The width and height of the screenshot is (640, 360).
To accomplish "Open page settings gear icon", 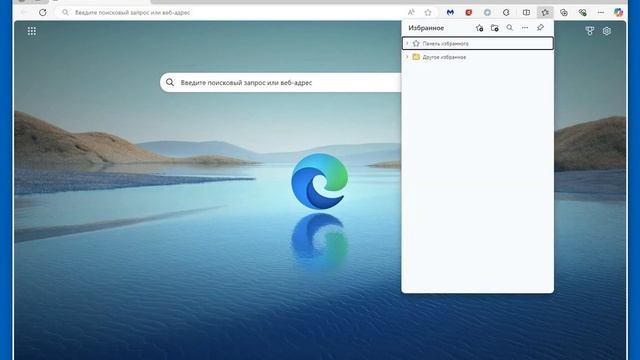I will (607, 31).
